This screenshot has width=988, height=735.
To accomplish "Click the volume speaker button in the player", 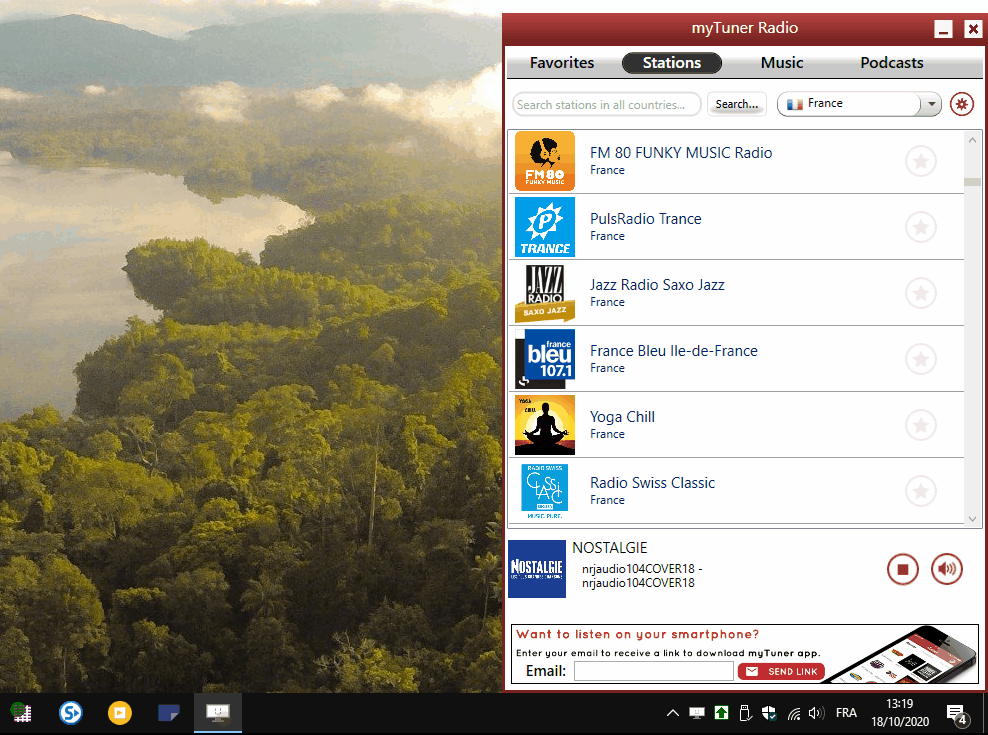I will point(946,569).
